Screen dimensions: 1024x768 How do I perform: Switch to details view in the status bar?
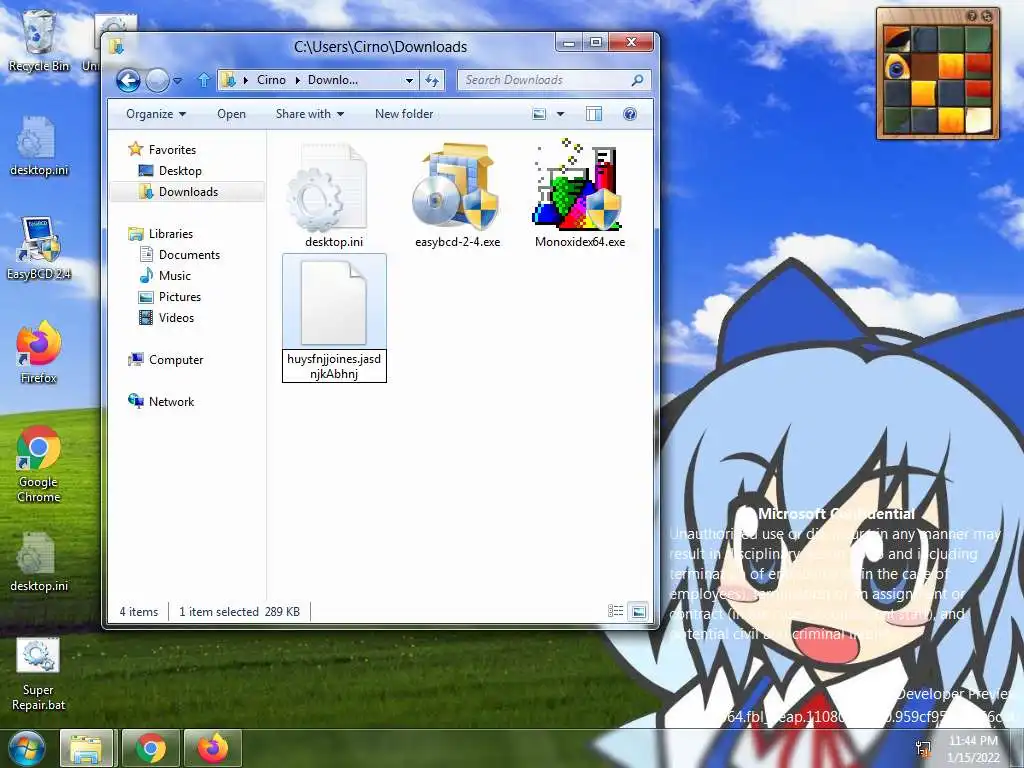coord(615,611)
